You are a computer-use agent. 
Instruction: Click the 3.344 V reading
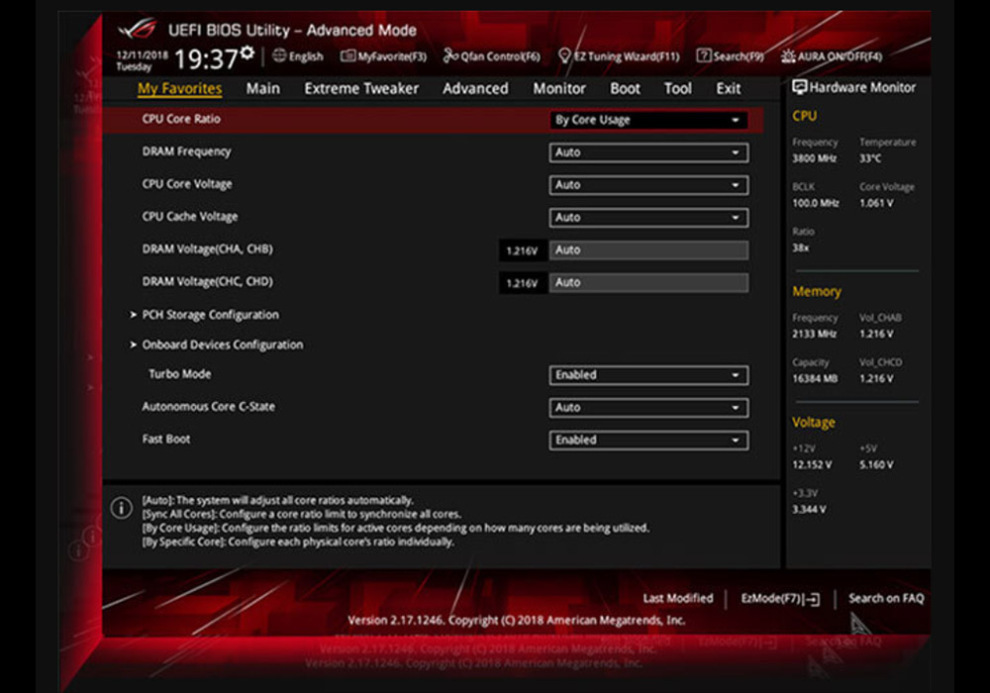click(x=809, y=509)
